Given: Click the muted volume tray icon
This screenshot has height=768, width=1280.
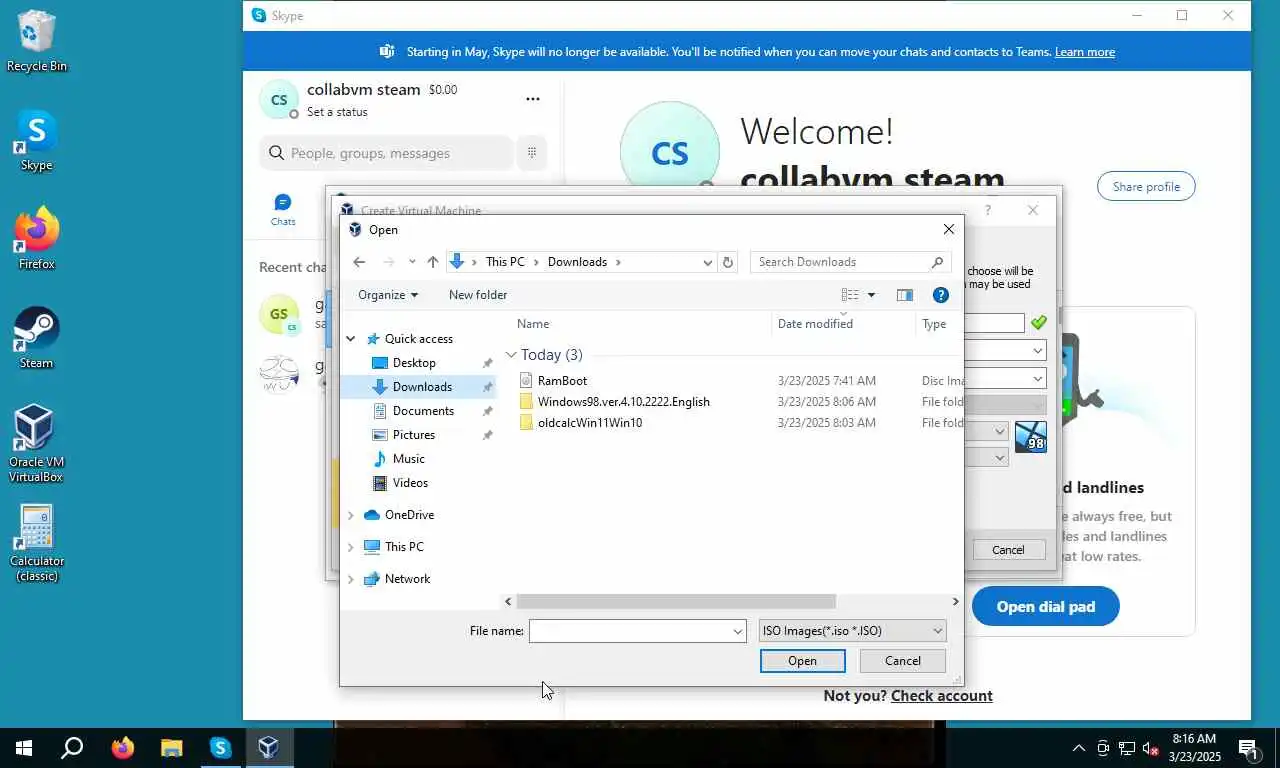Looking at the screenshot, I should [x=1150, y=748].
